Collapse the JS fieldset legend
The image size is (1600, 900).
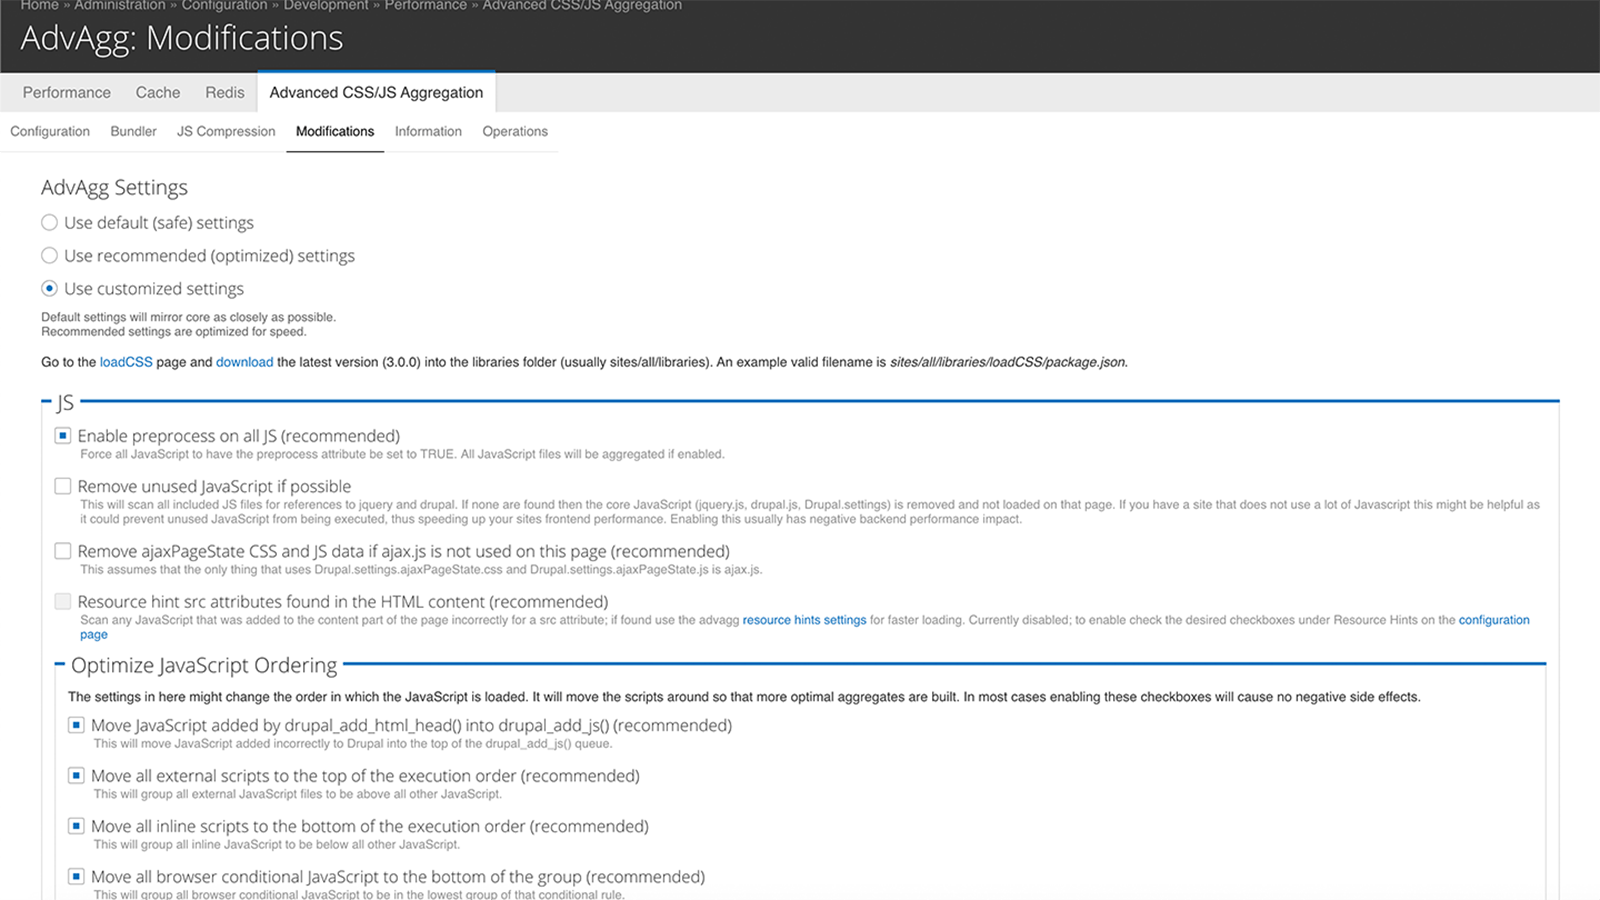(x=65, y=403)
